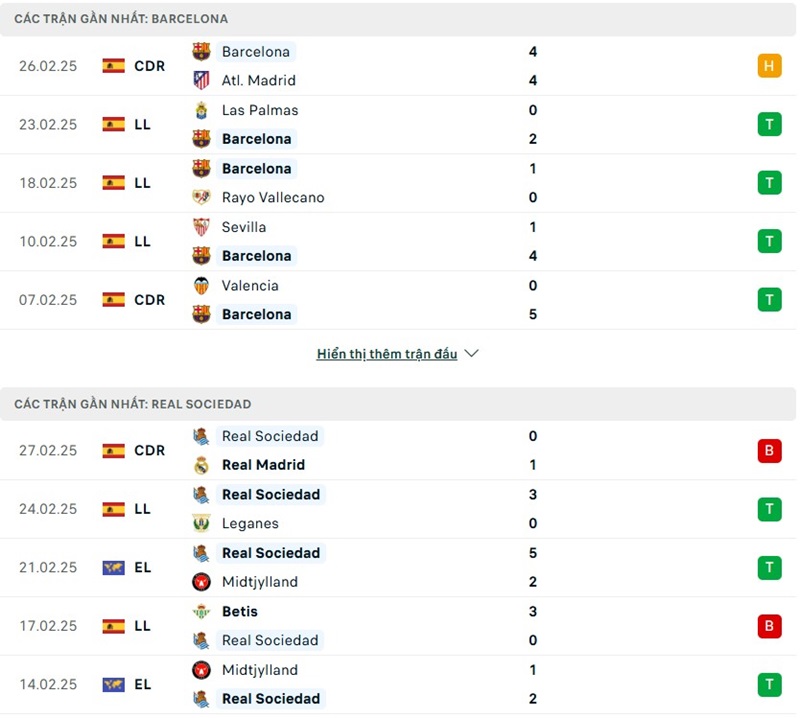Click the Real Madrid crest icon
This screenshot has height=718, width=800.
(202, 465)
